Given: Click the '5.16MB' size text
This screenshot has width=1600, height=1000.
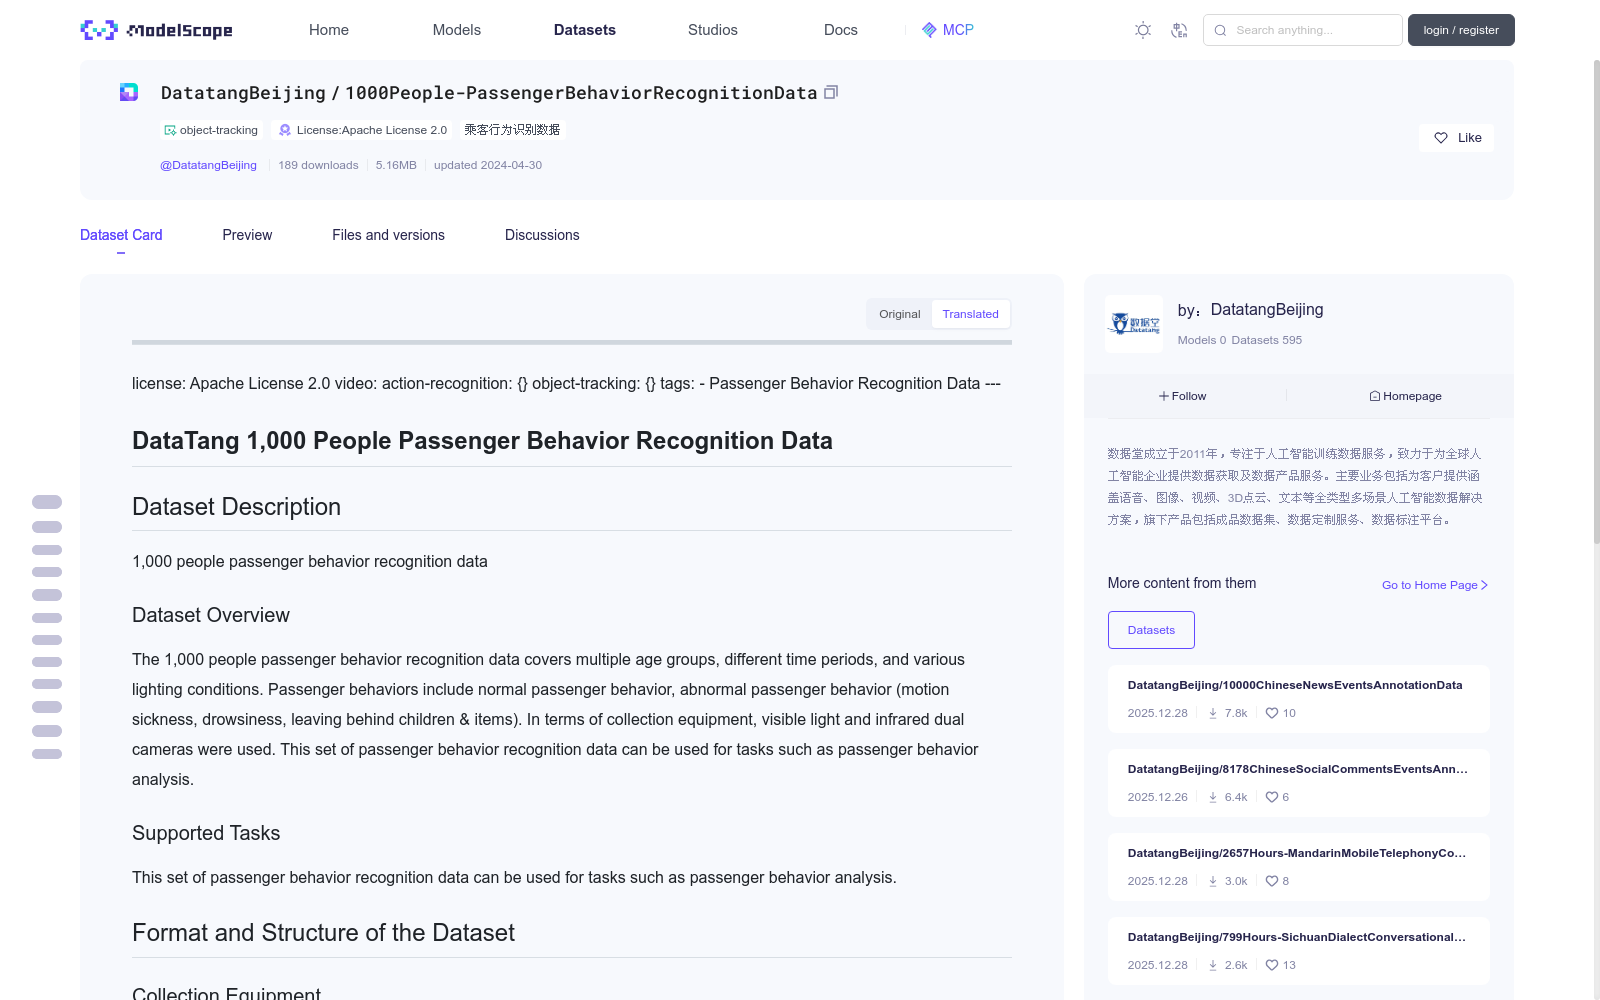Looking at the screenshot, I should pyautogui.click(x=396, y=165).
